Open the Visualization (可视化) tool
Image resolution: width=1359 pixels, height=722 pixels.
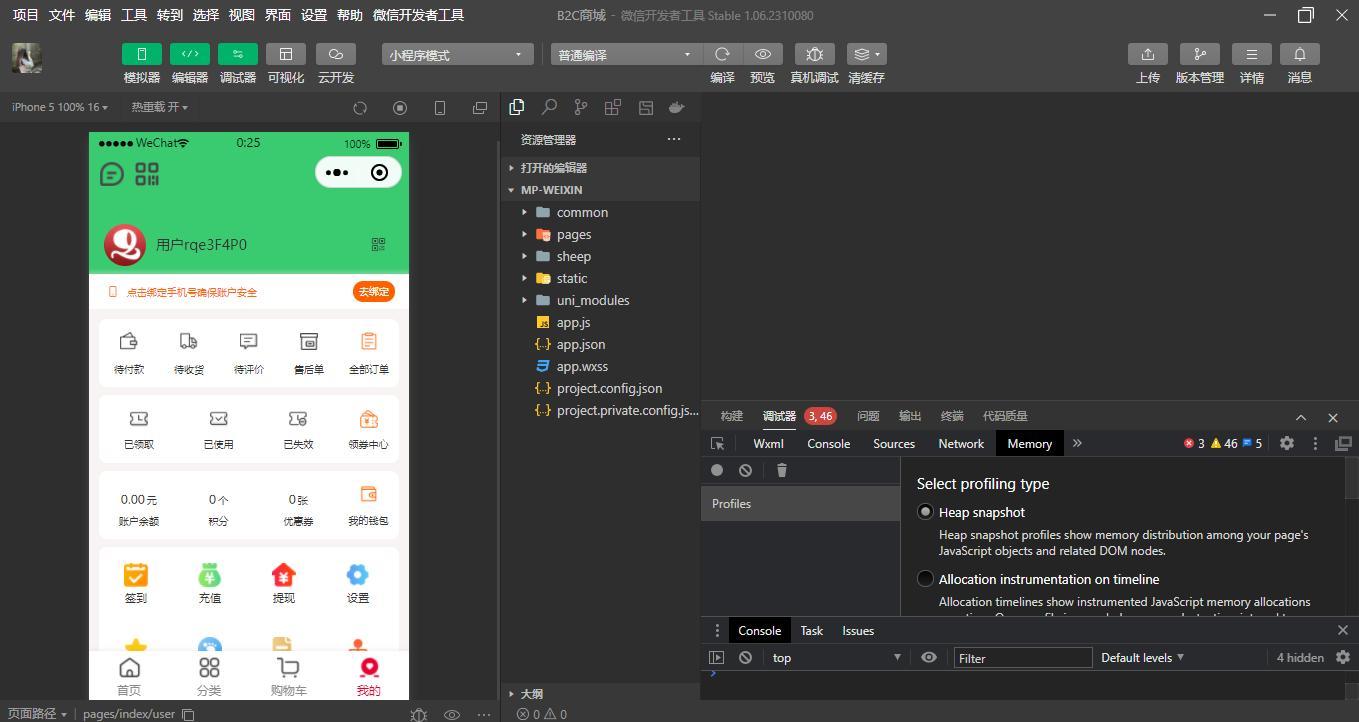point(286,54)
